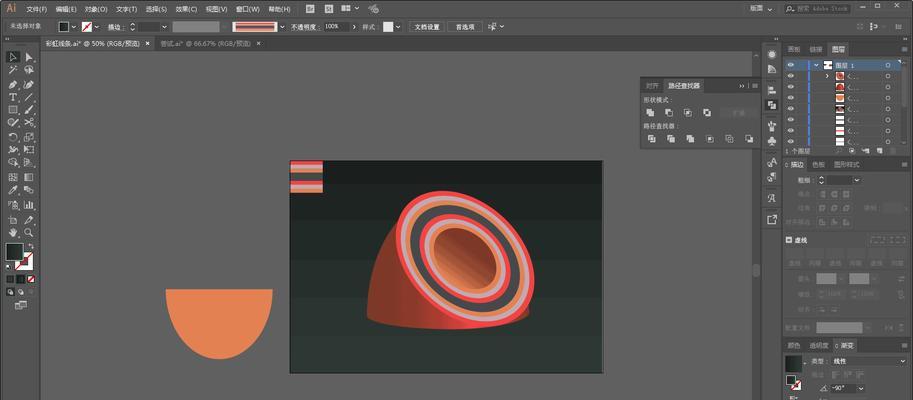Open the Pathfinder panel from the dock
The height and width of the screenshot is (400, 913).
click(772, 105)
